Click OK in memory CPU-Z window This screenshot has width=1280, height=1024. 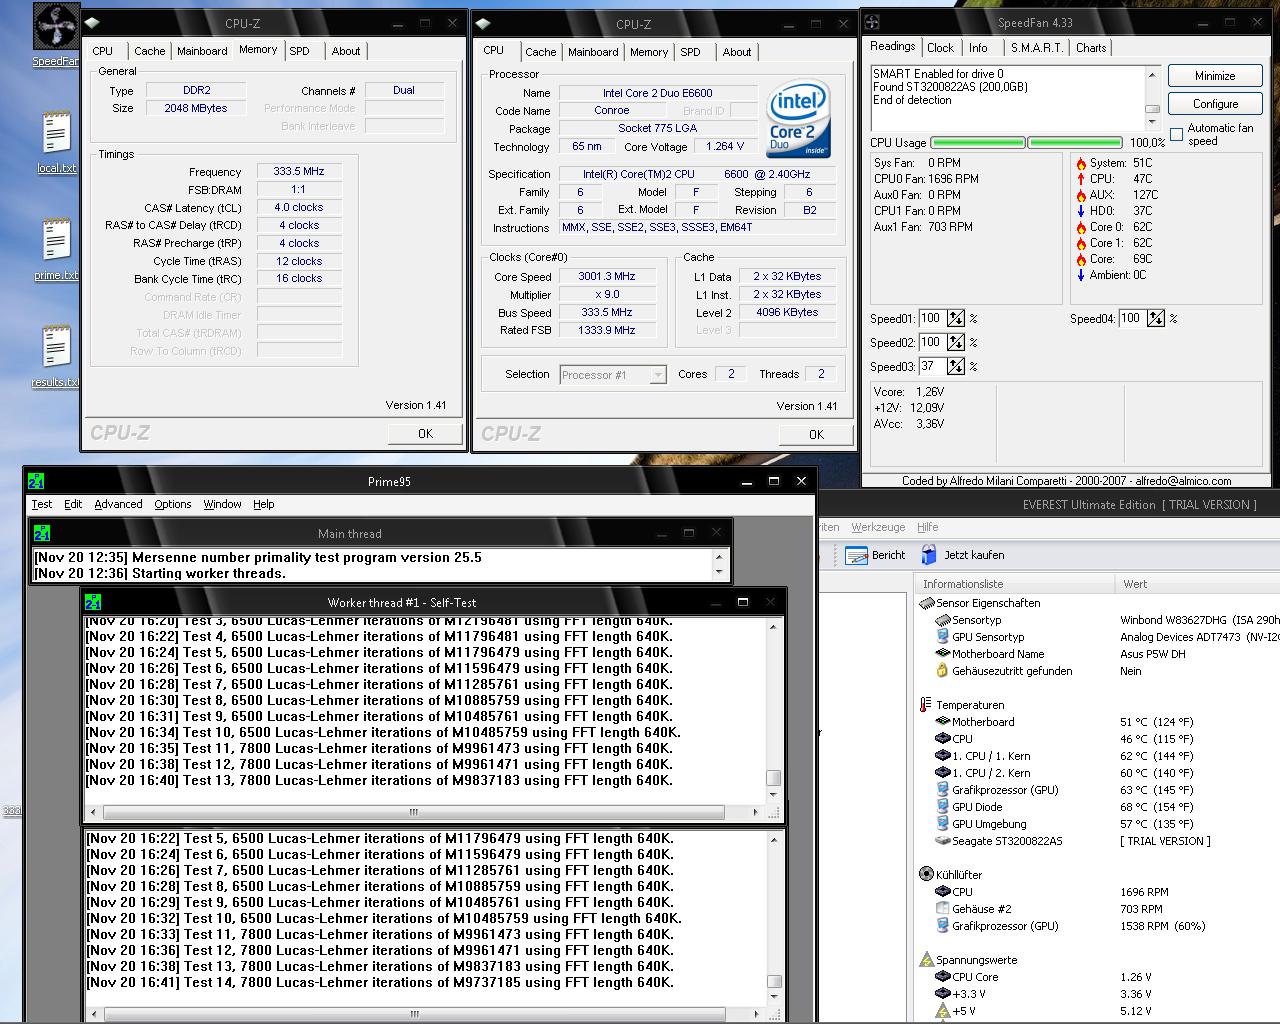click(425, 434)
